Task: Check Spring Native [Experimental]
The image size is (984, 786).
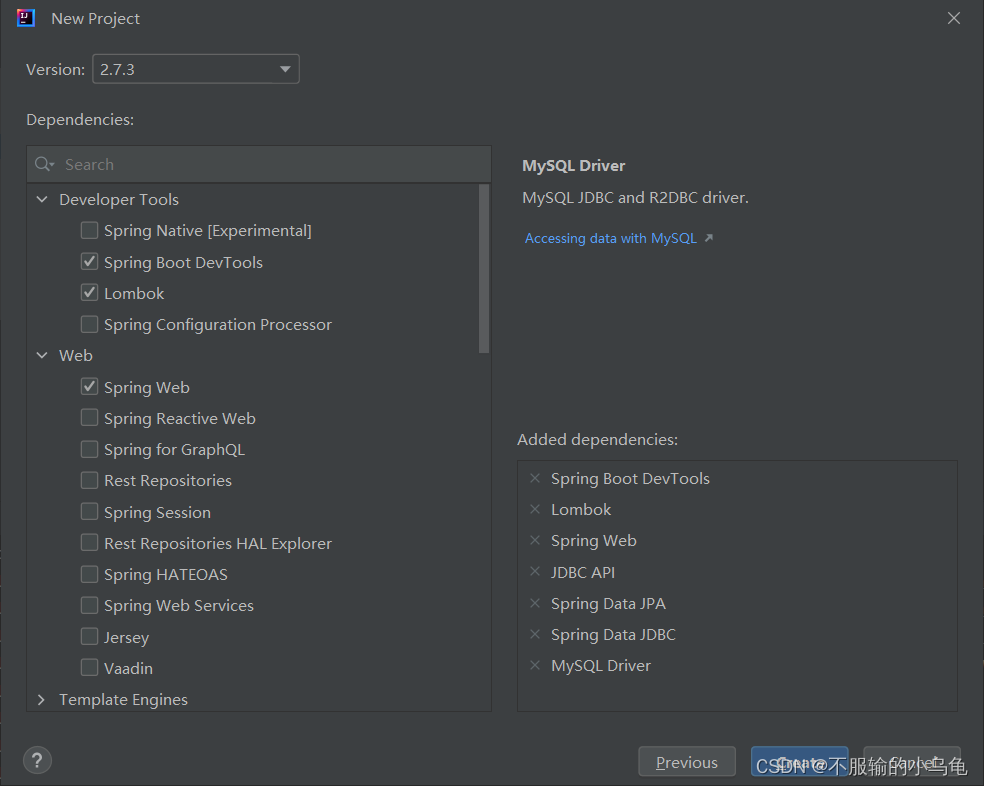Action: pos(89,230)
